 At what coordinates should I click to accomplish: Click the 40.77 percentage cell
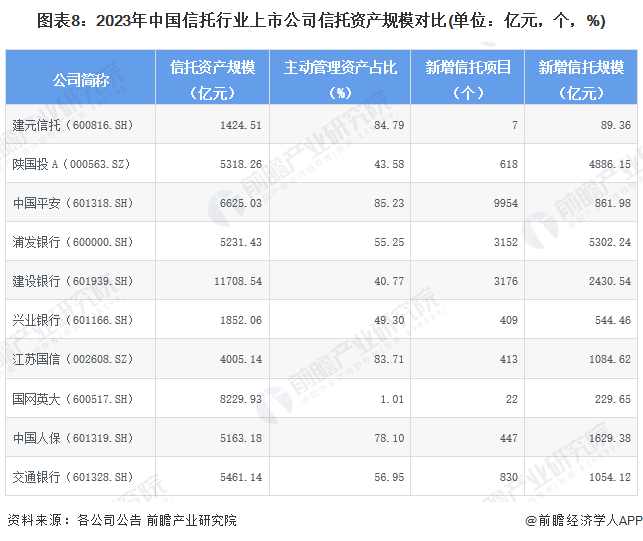[389, 281]
